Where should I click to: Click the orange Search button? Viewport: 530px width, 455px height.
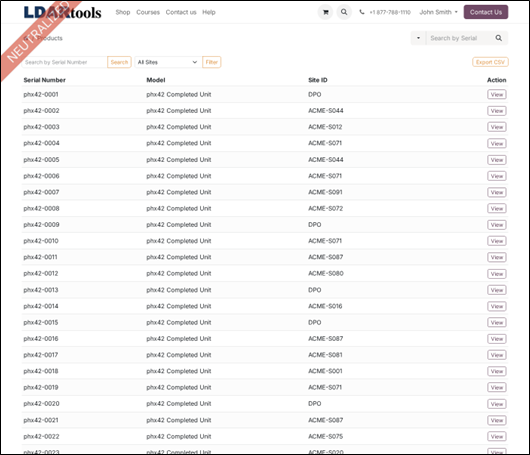119,62
